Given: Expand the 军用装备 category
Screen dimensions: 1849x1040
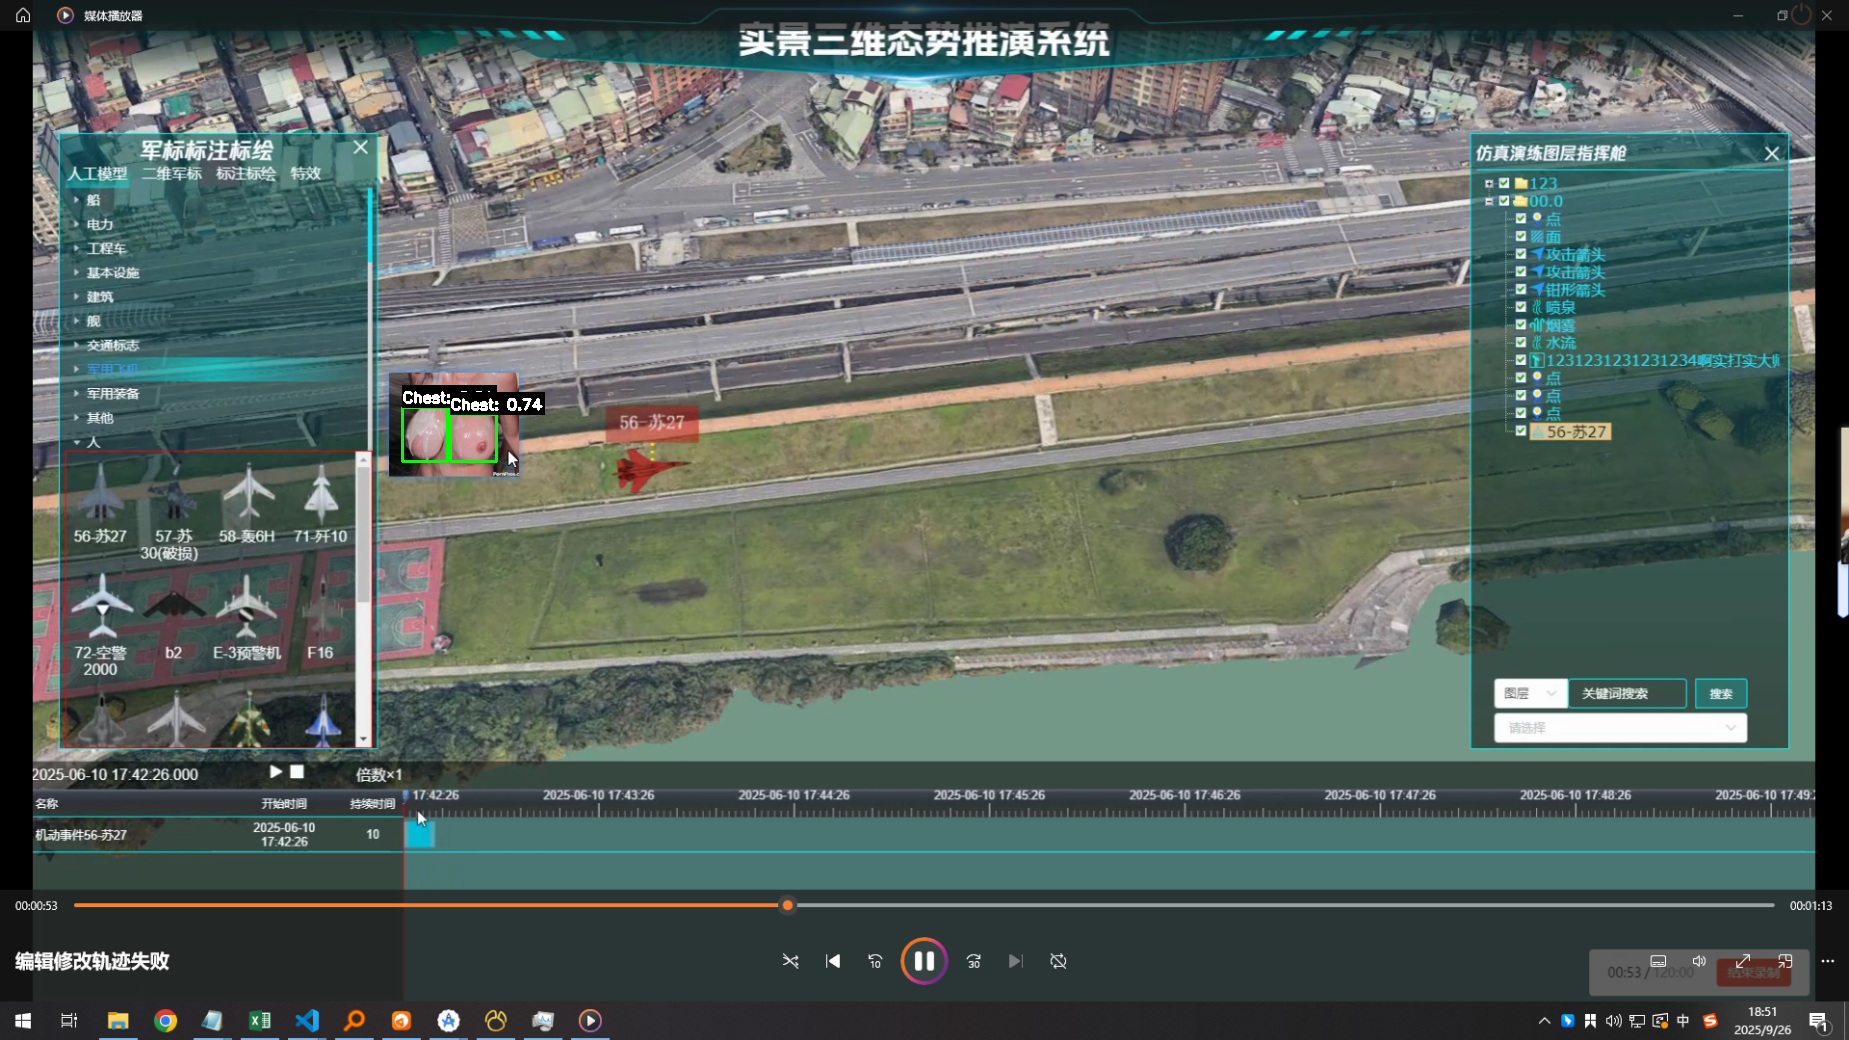Looking at the screenshot, I should pyautogui.click(x=76, y=393).
